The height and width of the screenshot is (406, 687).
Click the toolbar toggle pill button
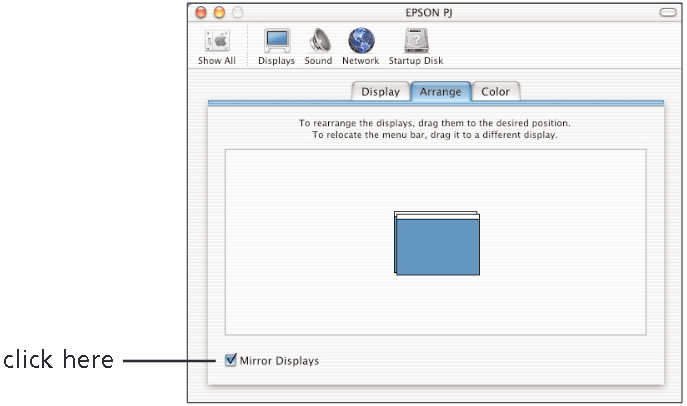668,12
